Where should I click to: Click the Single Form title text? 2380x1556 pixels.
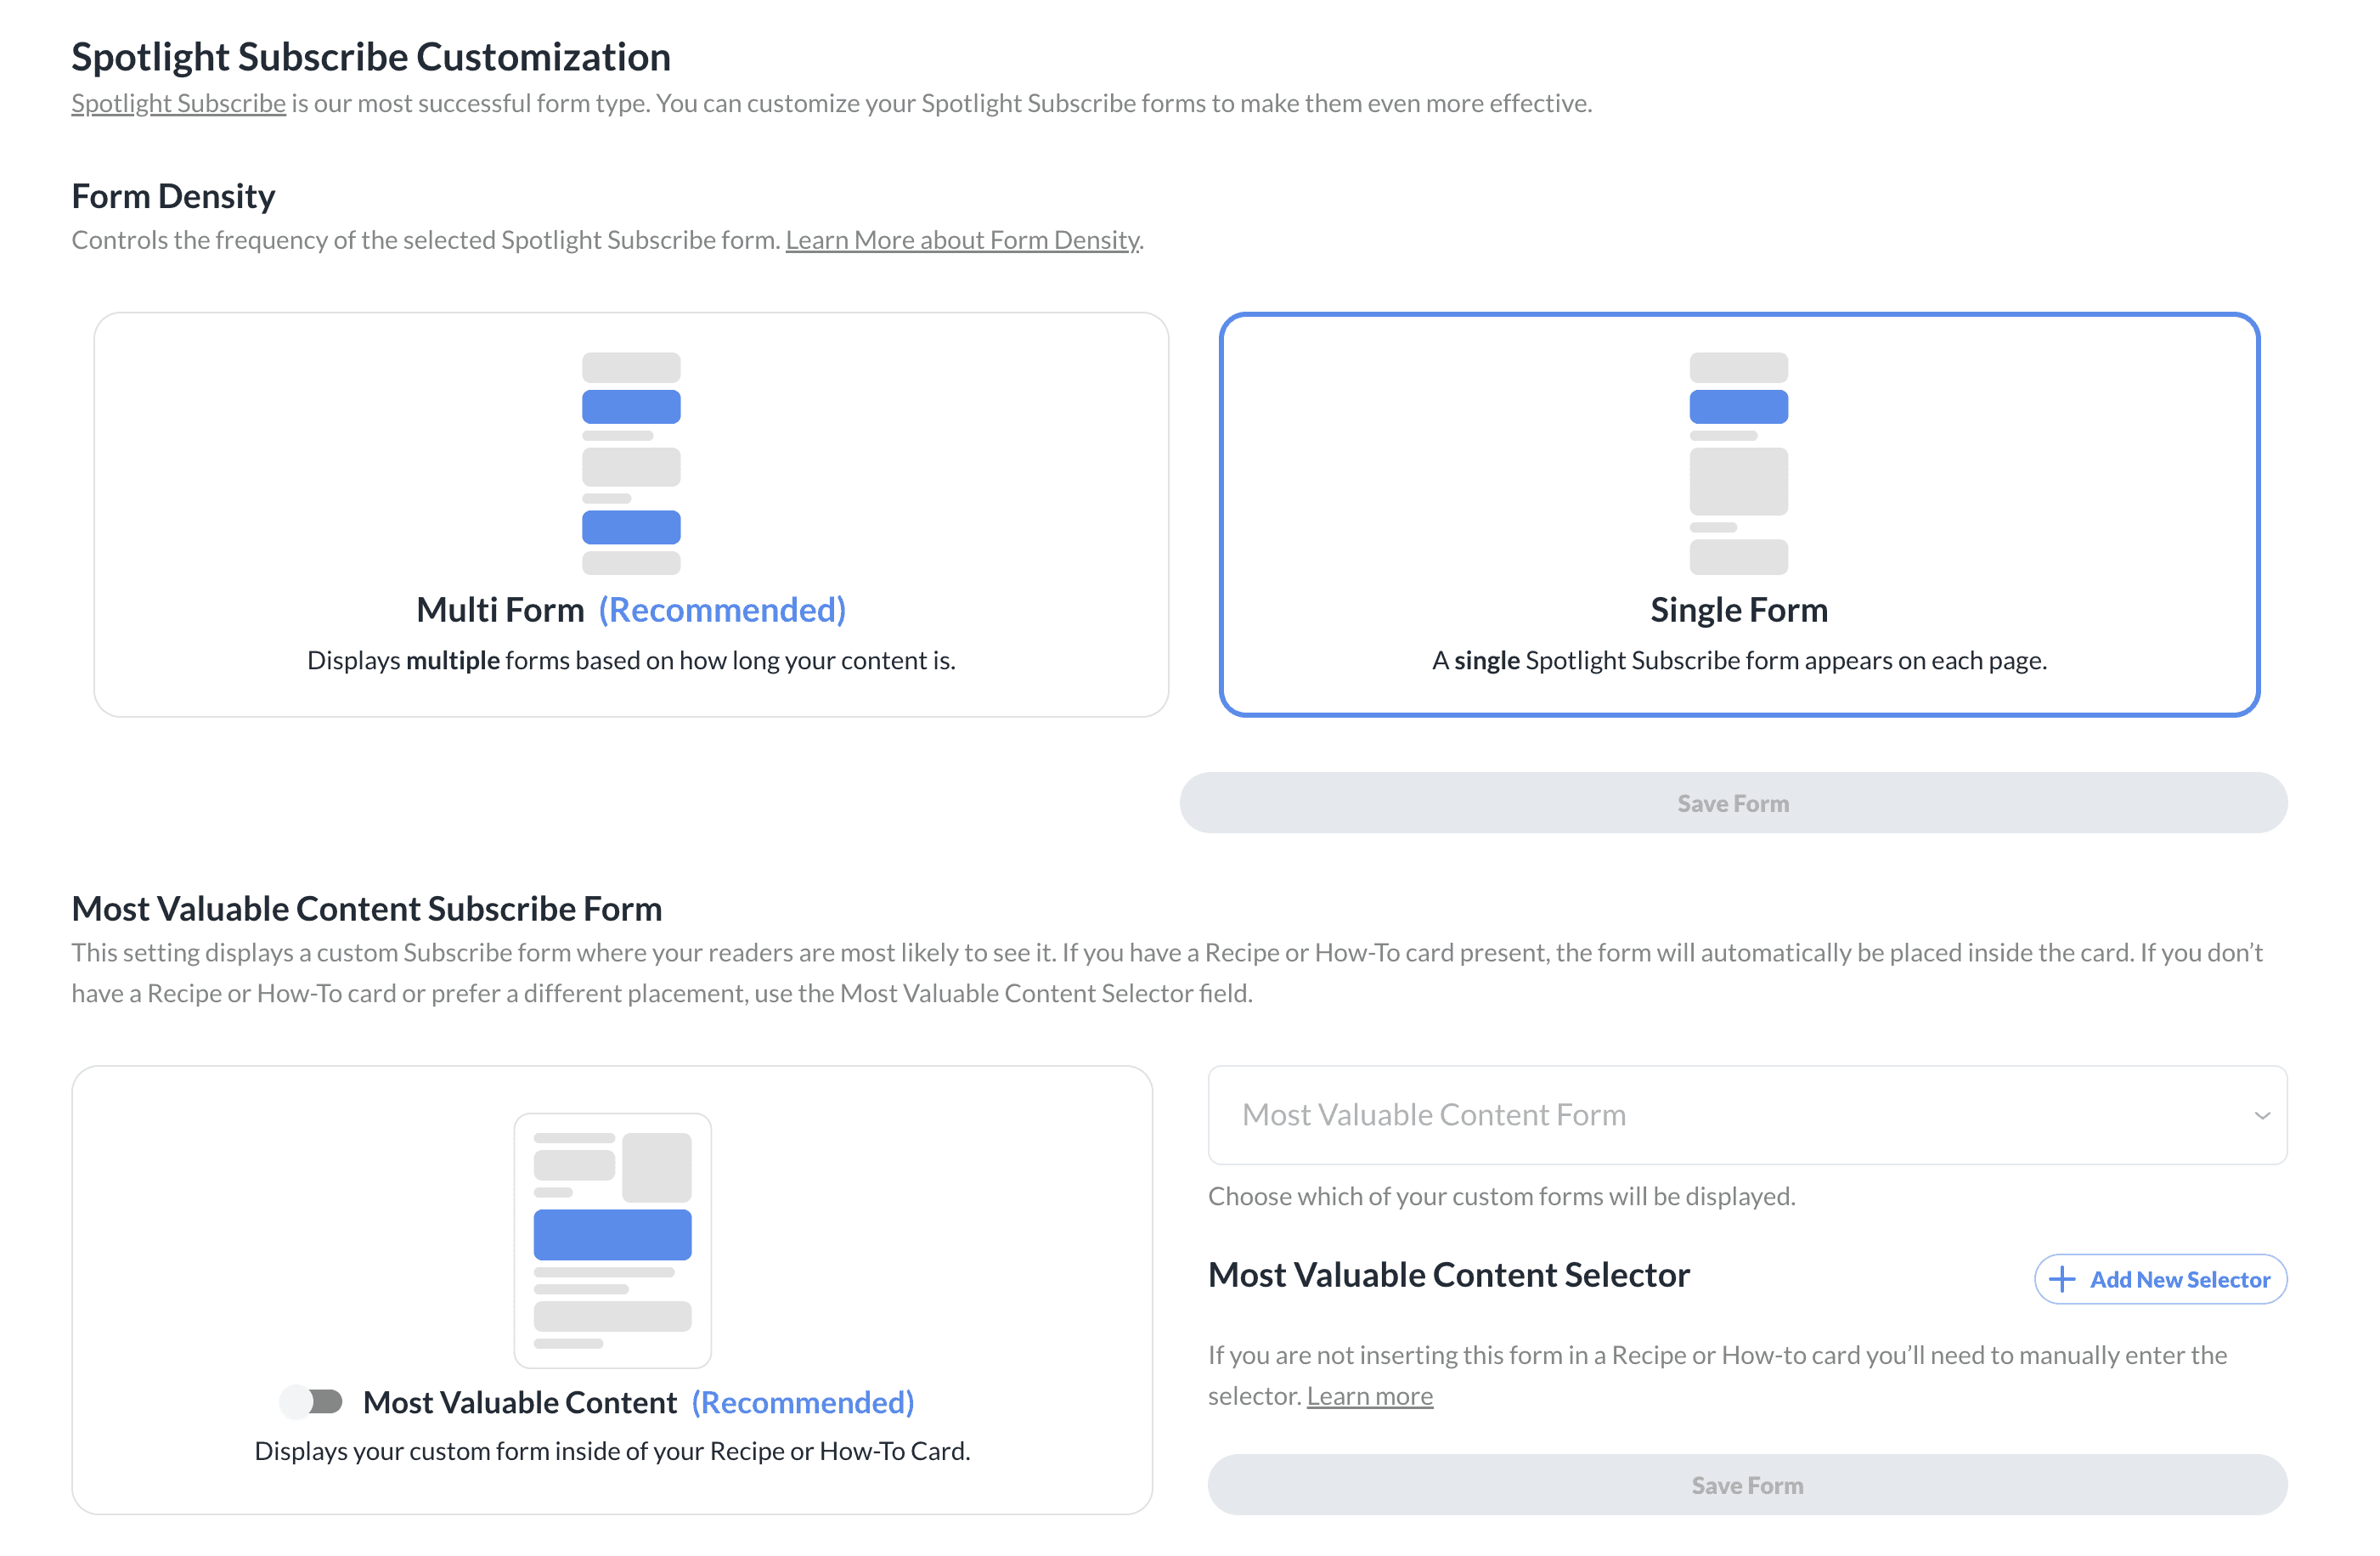(1738, 610)
